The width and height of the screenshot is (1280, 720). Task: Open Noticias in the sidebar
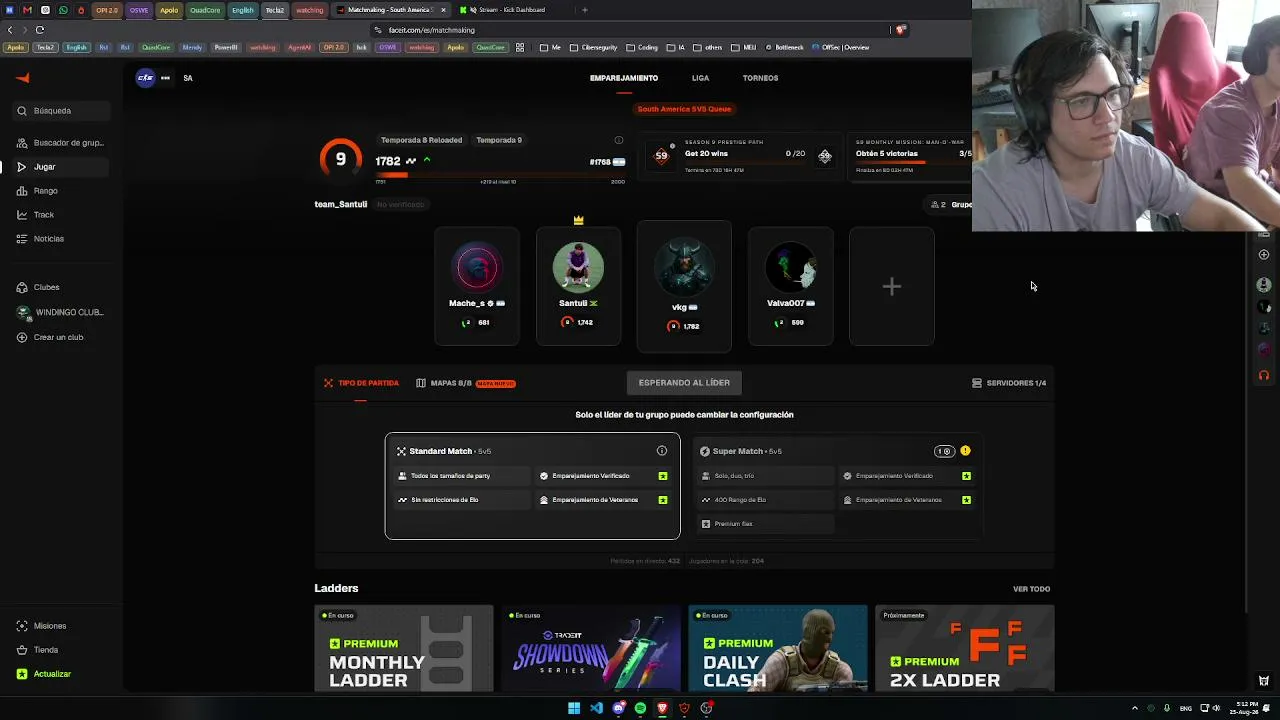pyautogui.click(x=60, y=239)
